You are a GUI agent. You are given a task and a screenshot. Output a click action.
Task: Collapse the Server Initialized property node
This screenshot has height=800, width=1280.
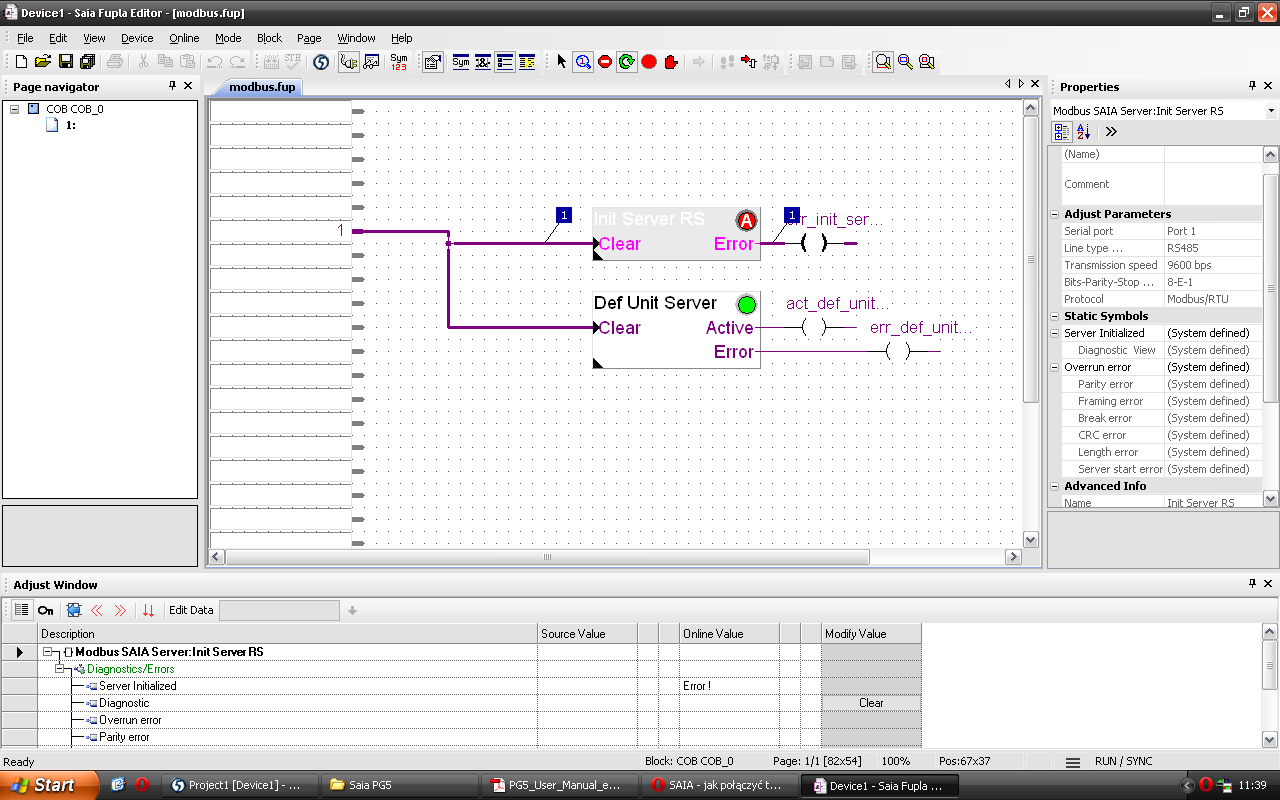(x=1055, y=333)
